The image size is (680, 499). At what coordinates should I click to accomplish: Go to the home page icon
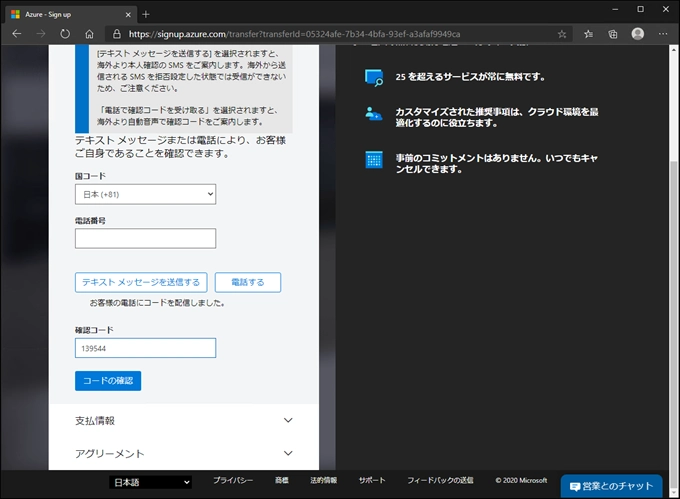click(89, 34)
